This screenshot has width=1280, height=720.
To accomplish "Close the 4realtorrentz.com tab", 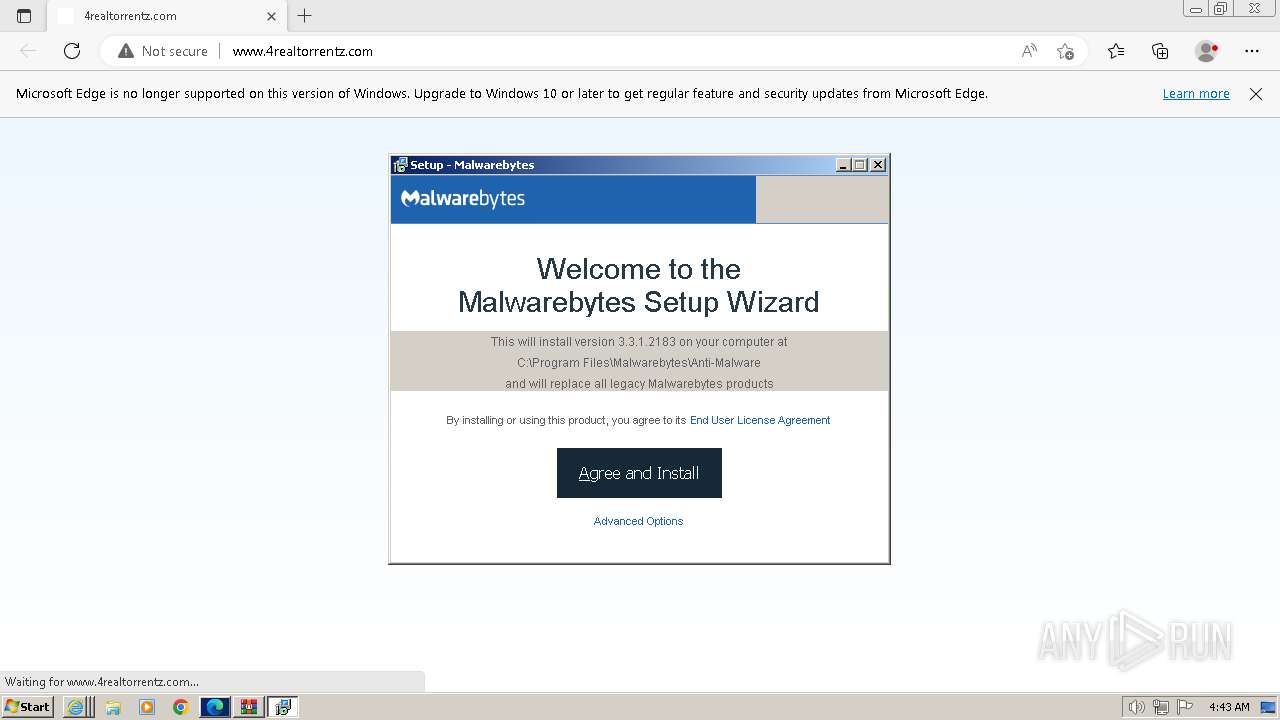I will pyautogui.click(x=271, y=16).
